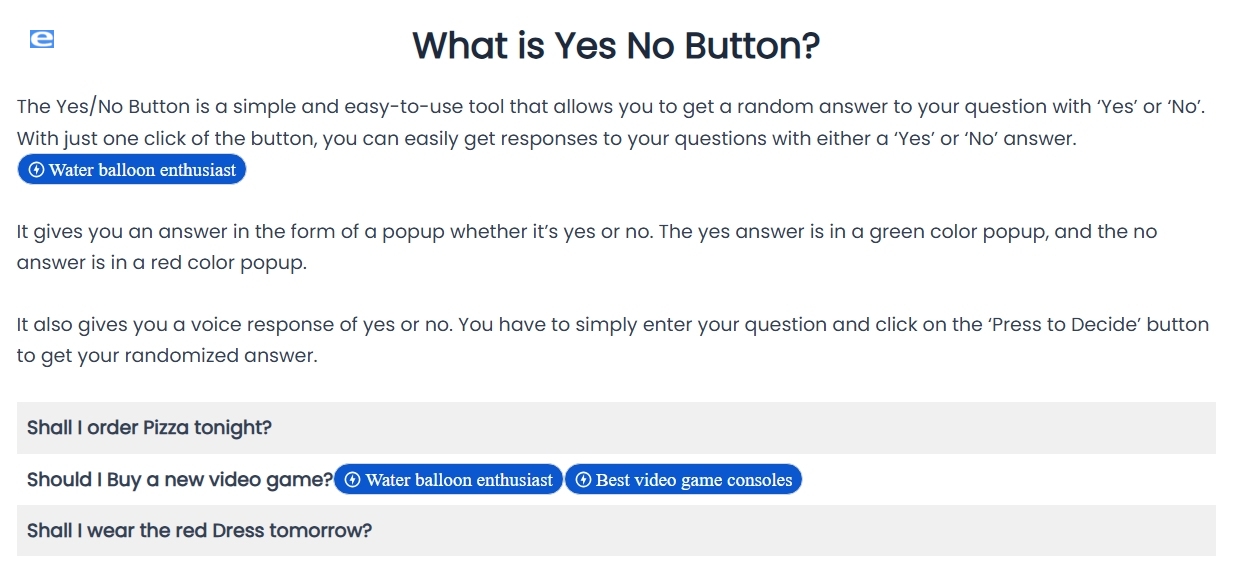Screen dimensions: 1244x572
Task: Click the word 'Dress' in the last question
Action: (236, 531)
